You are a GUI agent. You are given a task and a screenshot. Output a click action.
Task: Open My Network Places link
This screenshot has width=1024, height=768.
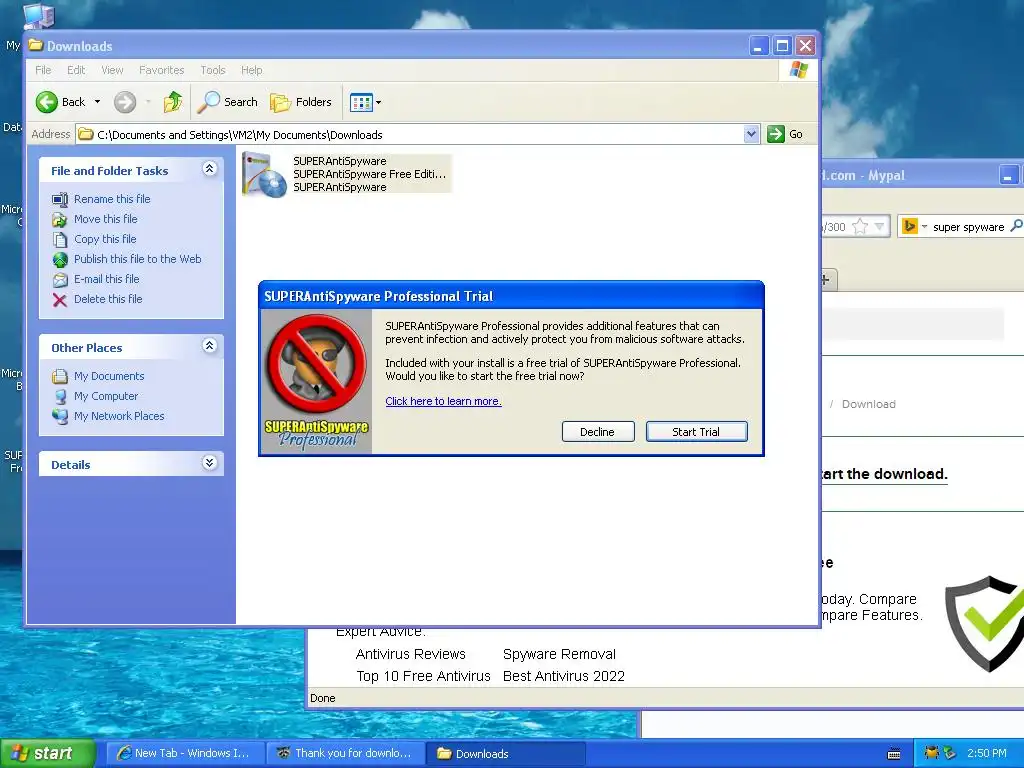click(x=119, y=416)
